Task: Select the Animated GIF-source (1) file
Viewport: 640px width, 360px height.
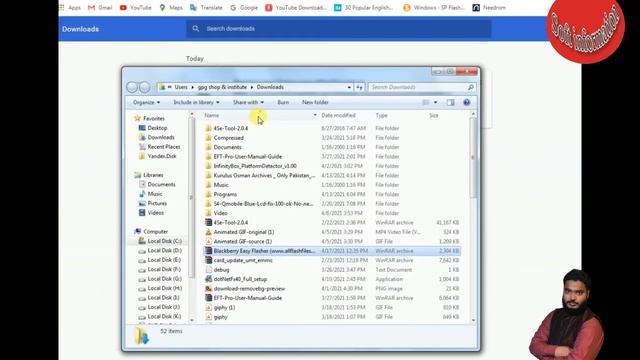Action: [242, 241]
